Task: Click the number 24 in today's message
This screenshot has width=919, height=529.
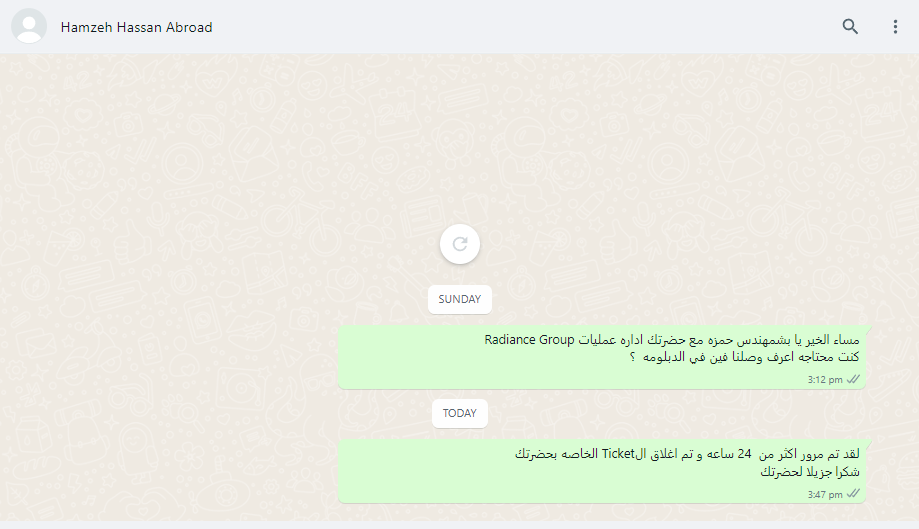Action: coord(744,454)
